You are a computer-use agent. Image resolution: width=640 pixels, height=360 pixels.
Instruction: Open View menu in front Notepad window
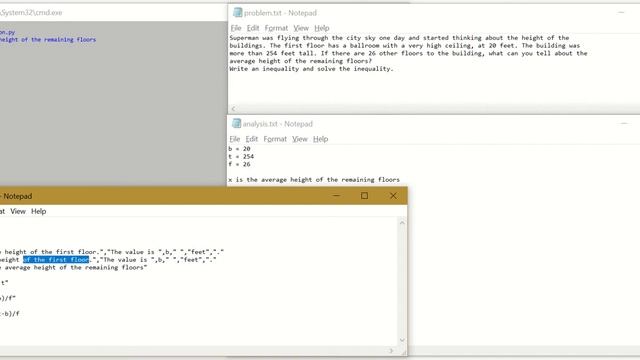(x=18, y=211)
